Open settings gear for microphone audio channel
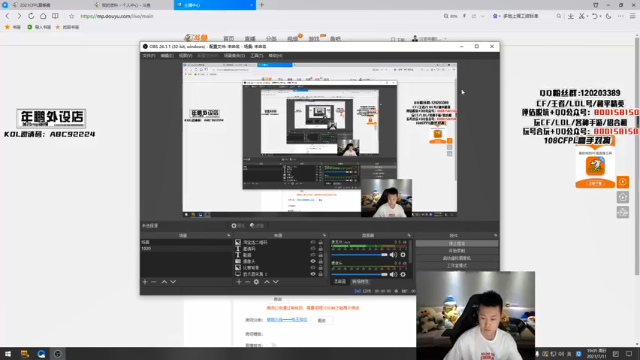The height and width of the screenshot is (360, 640). [403, 274]
